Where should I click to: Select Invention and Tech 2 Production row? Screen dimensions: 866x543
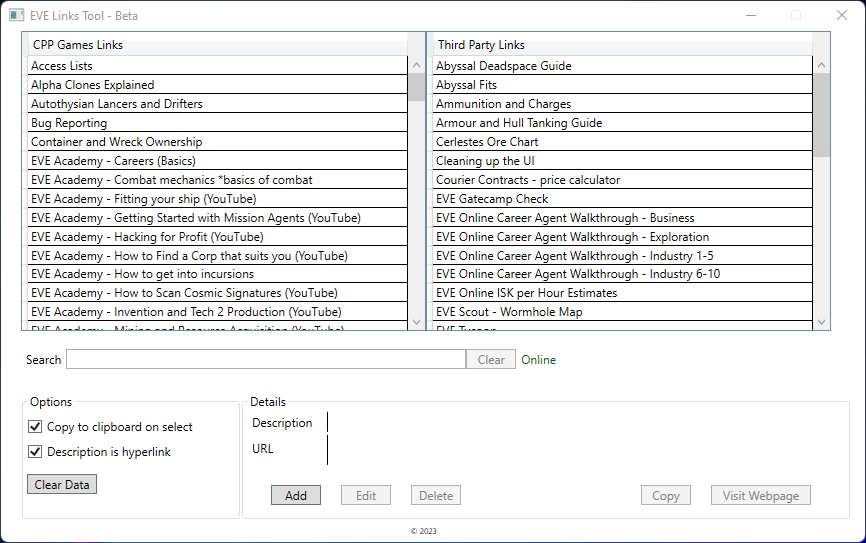coord(218,312)
